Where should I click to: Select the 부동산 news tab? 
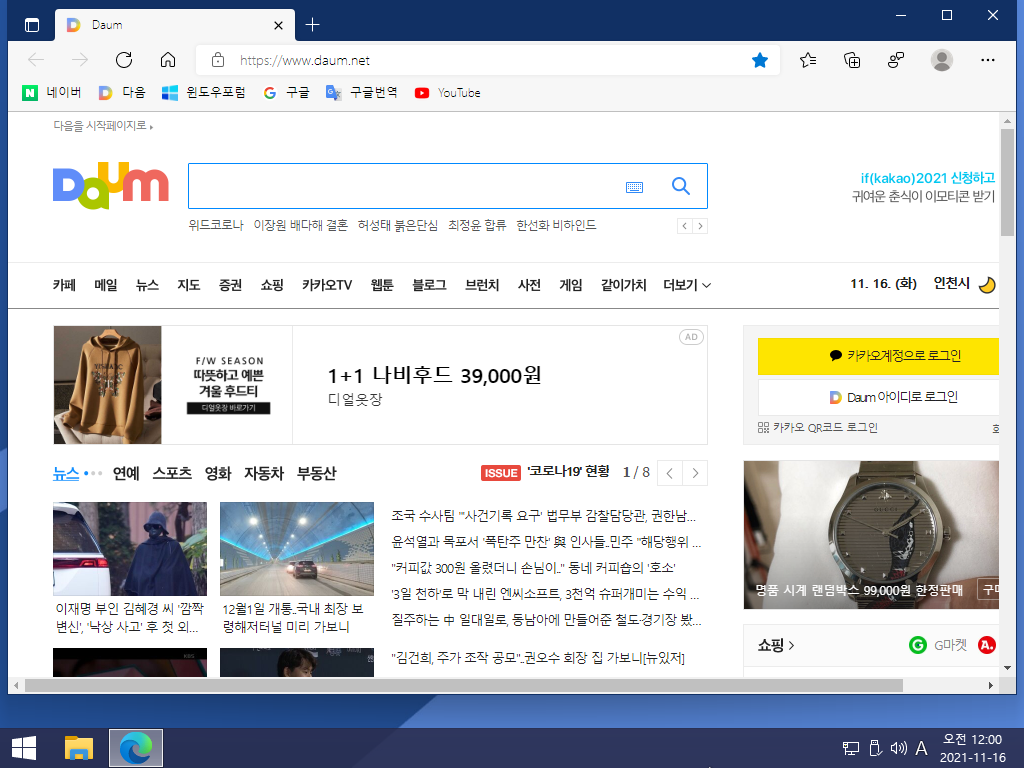coord(317,473)
